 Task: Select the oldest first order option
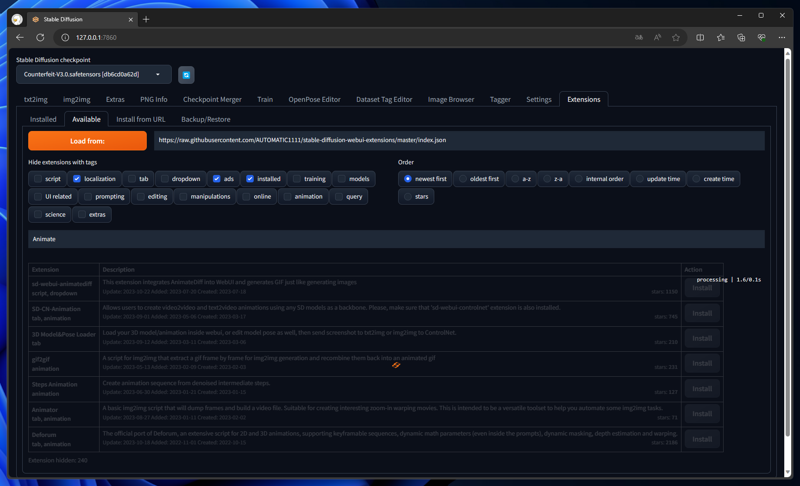pyautogui.click(x=463, y=179)
